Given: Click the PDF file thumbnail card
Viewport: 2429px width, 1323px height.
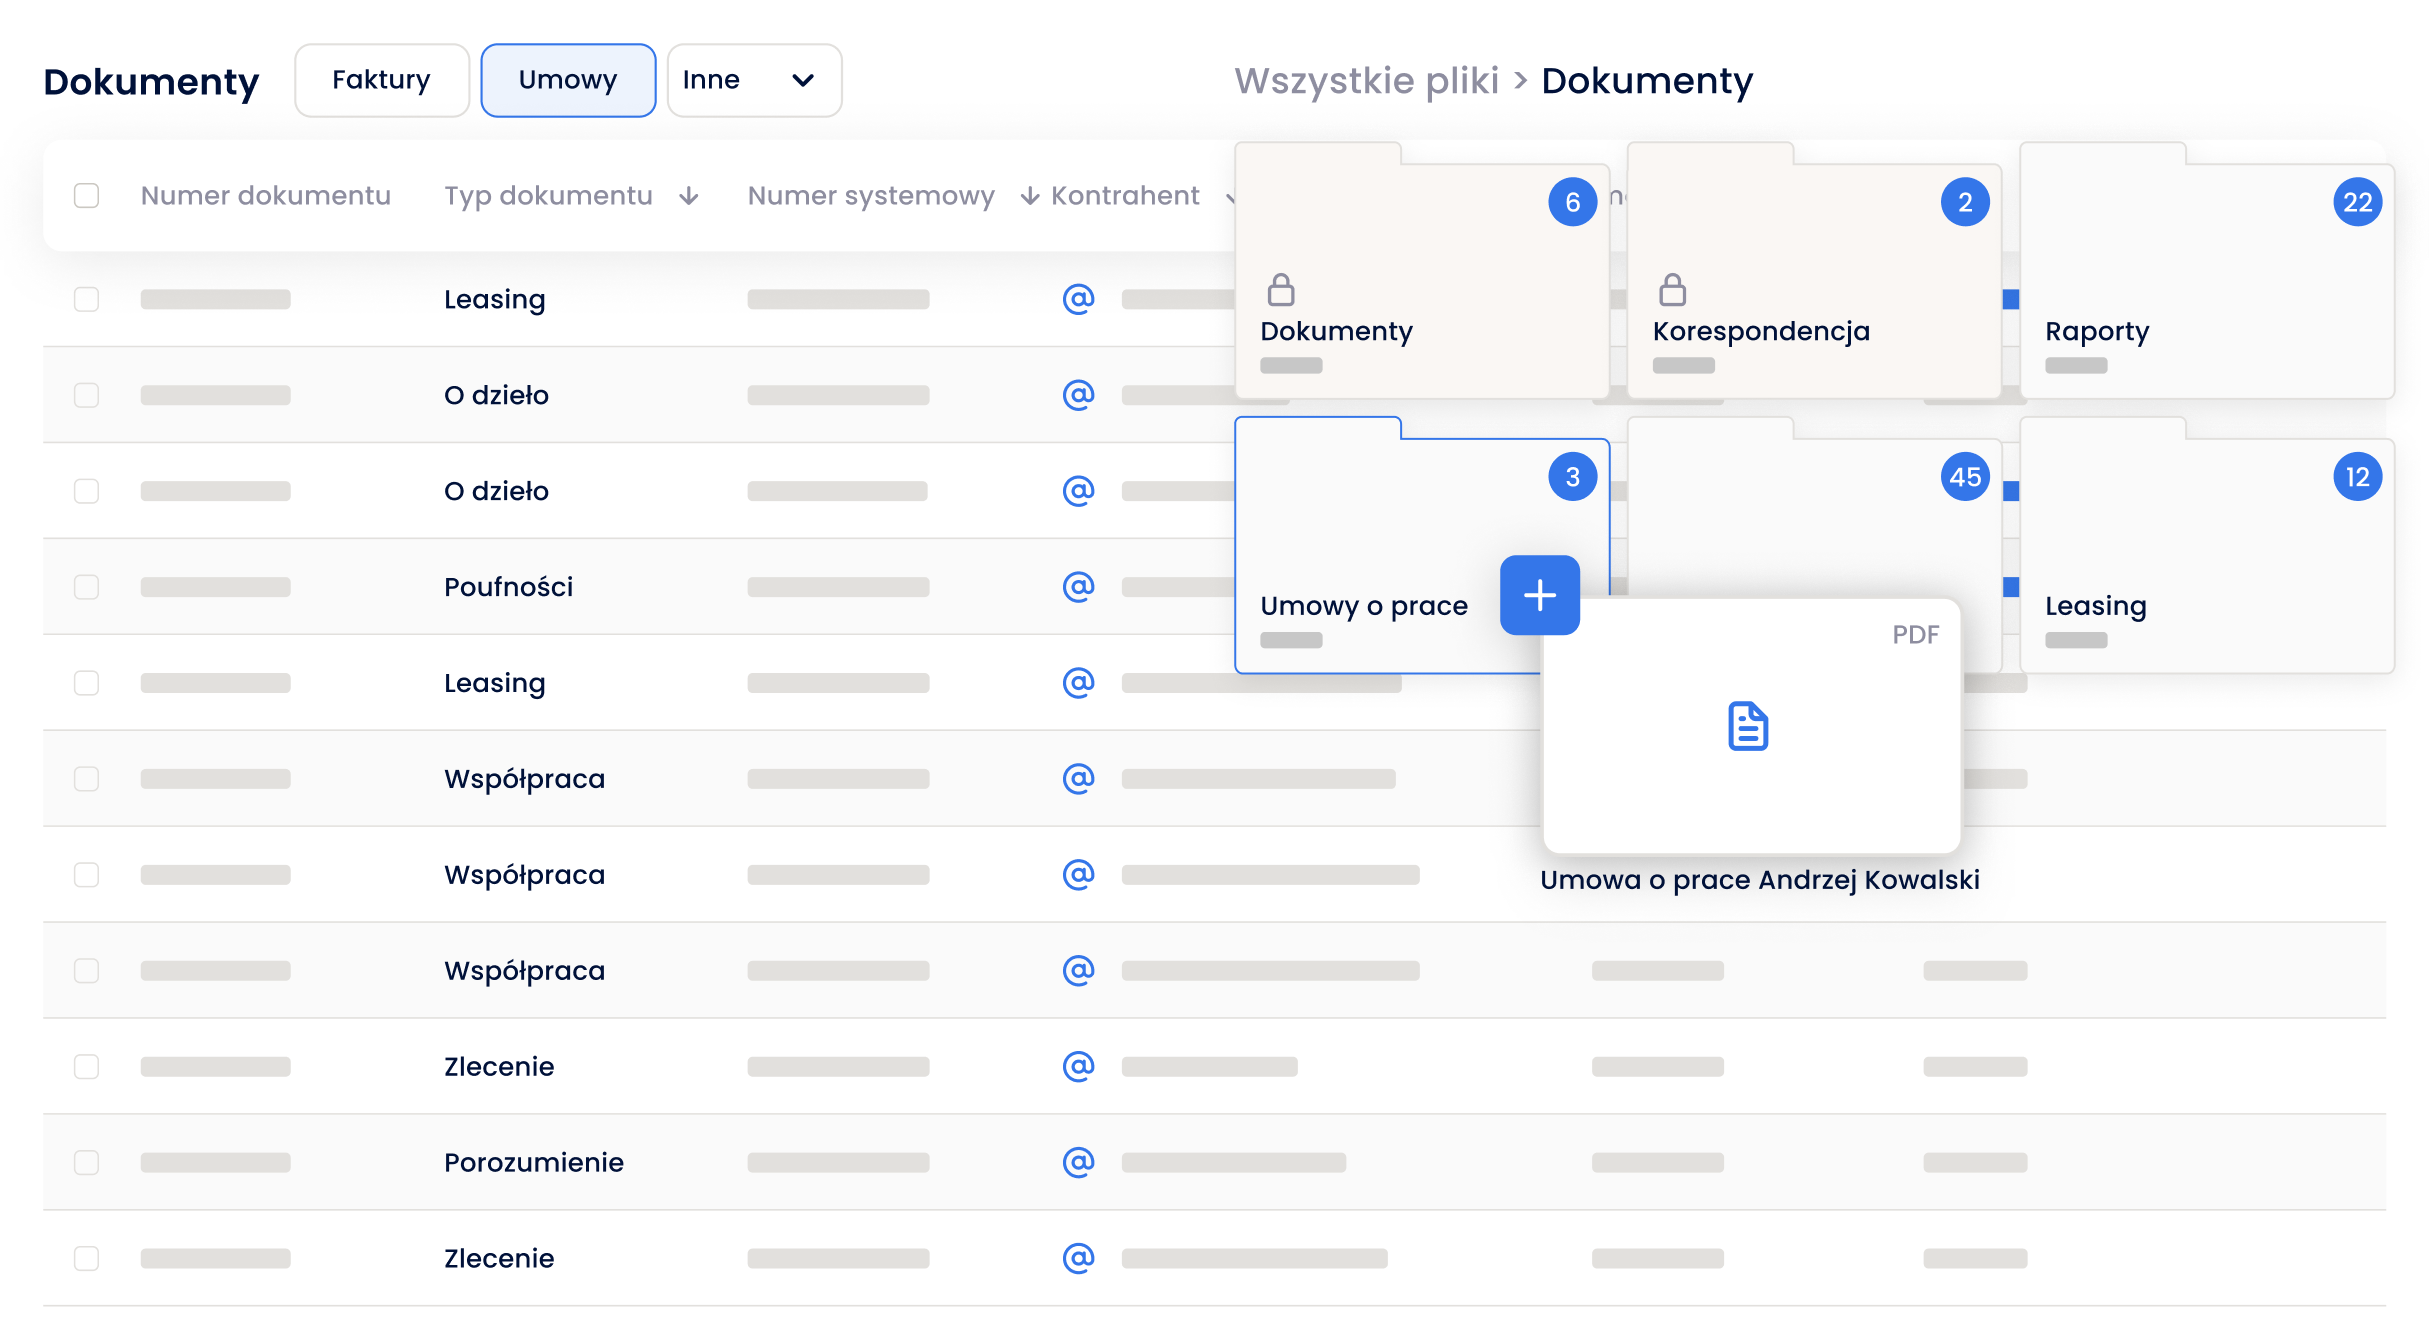Looking at the screenshot, I should pos(1752,726).
